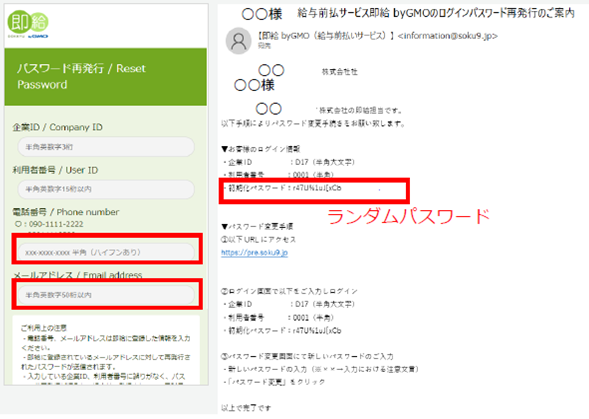
Task: Click sender address information@soku9.jp
Action: (448, 36)
